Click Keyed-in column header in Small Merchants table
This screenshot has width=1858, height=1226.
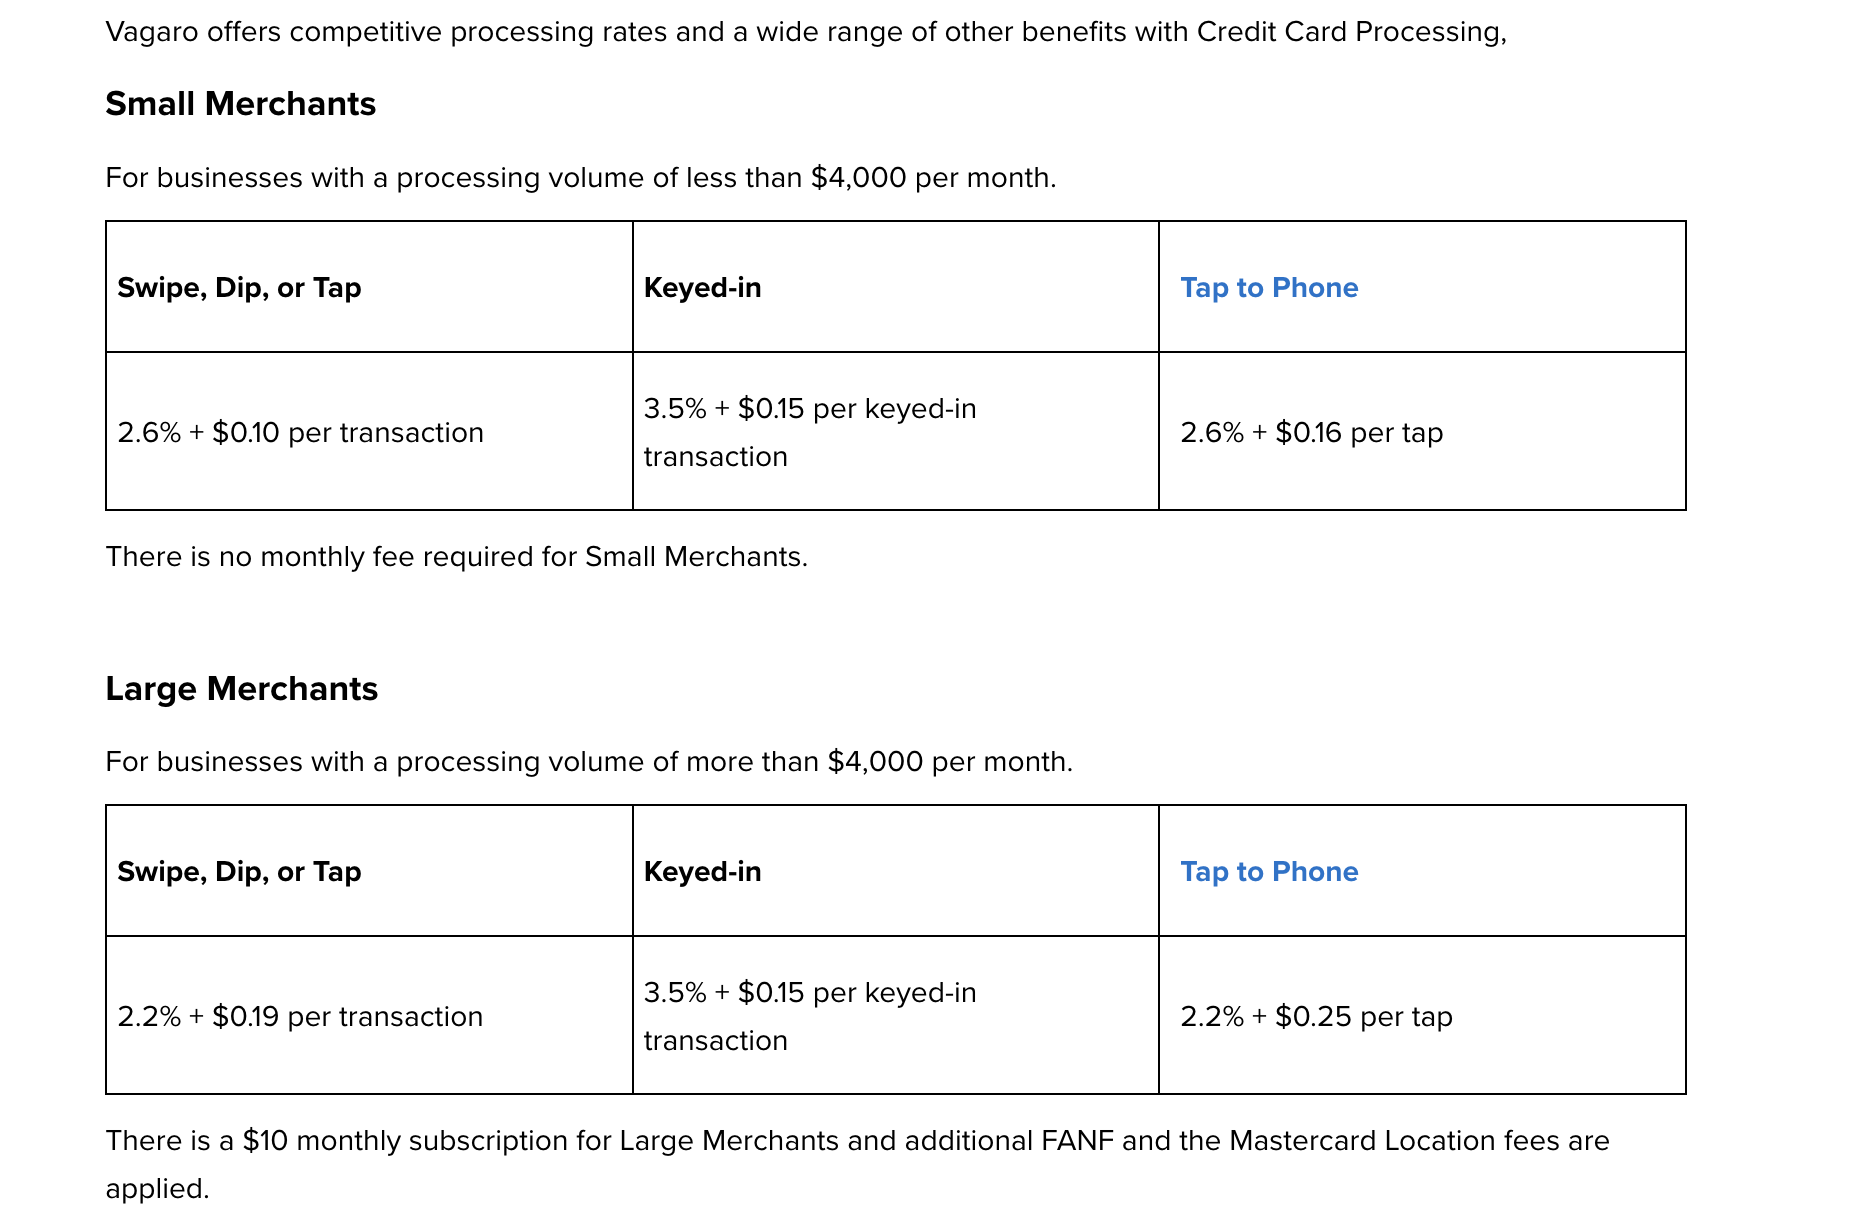(x=702, y=288)
